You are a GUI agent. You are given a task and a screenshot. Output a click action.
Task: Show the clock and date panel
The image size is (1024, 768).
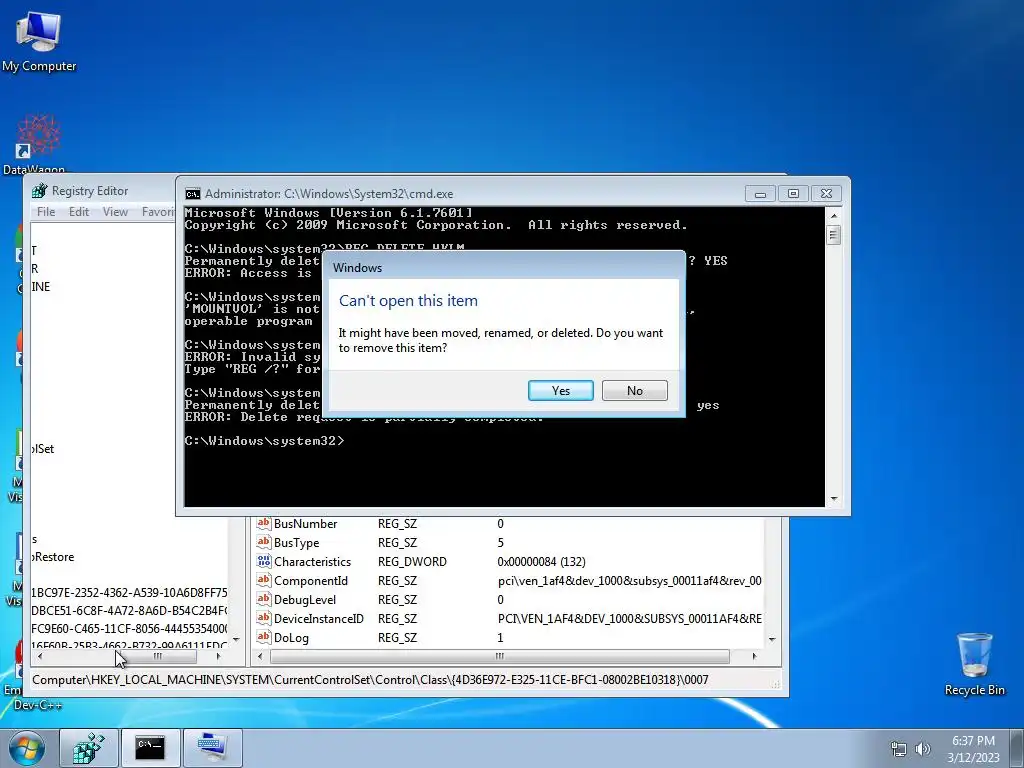pos(973,749)
